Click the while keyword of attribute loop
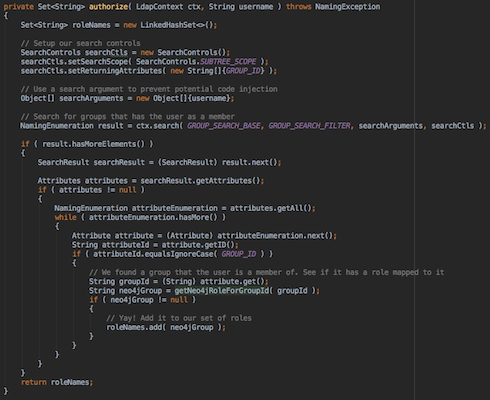The height and width of the screenshot is (400, 490). 65,217
